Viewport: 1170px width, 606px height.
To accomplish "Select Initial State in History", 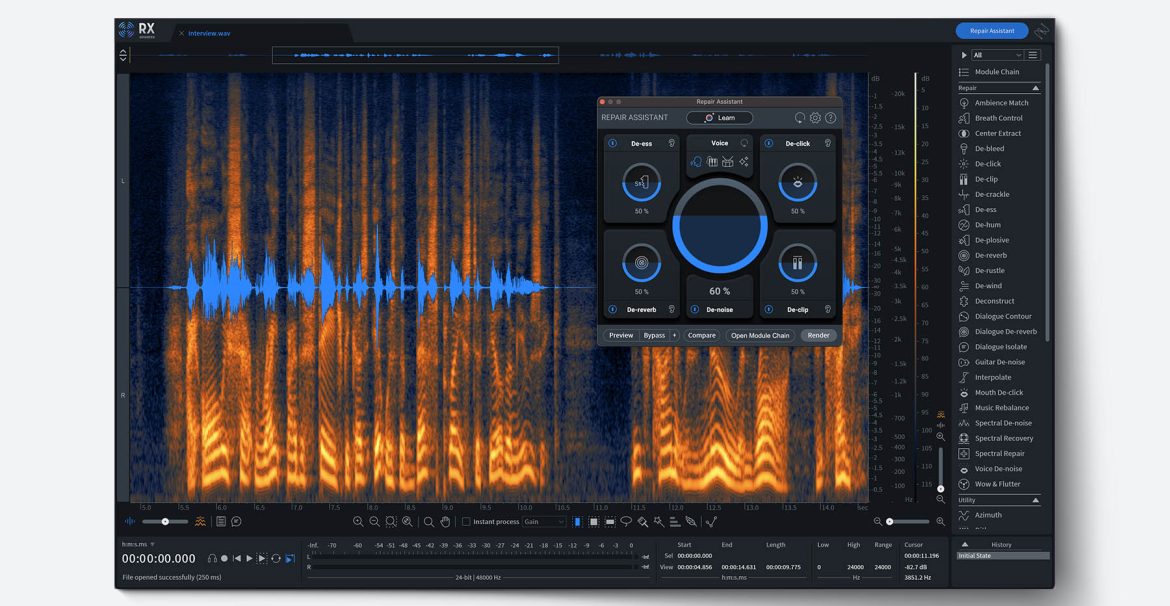I will click(x=1003, y=556).
